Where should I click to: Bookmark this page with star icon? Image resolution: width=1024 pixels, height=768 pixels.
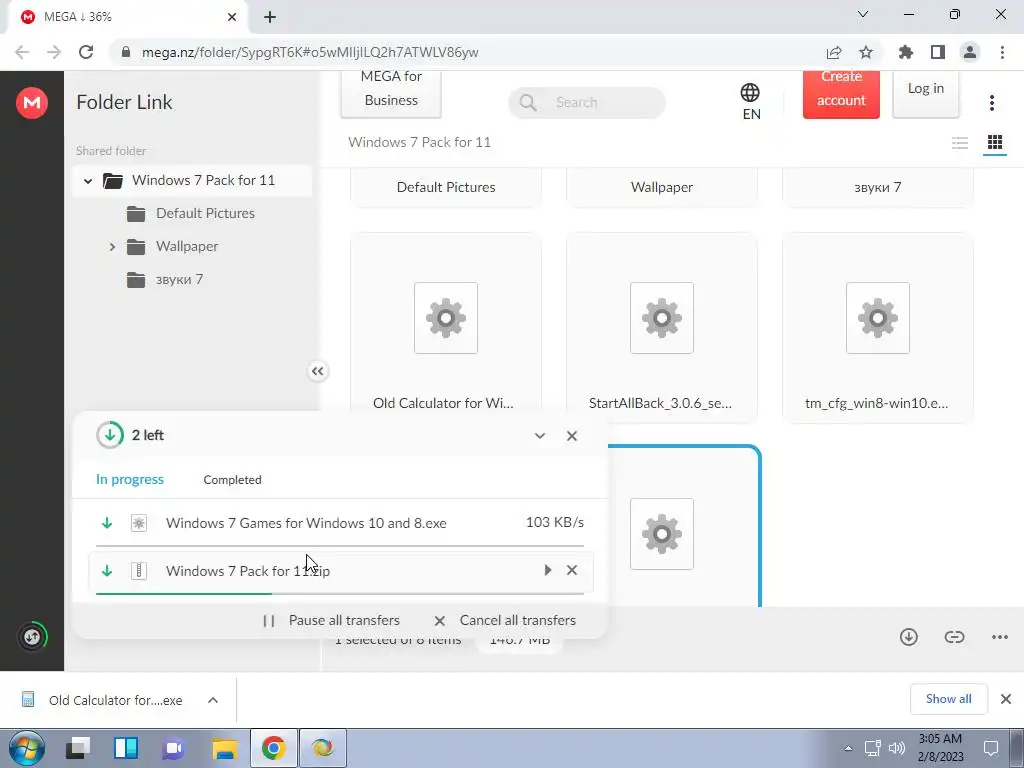point(866,52)
